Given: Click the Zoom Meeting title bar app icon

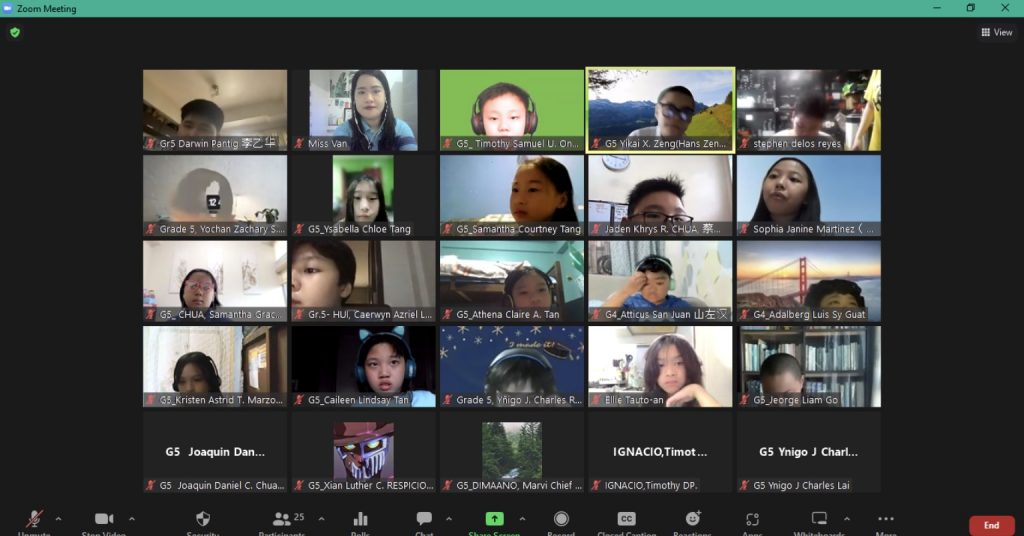Looking at the screenshot, I should click(x=8, y=8).
